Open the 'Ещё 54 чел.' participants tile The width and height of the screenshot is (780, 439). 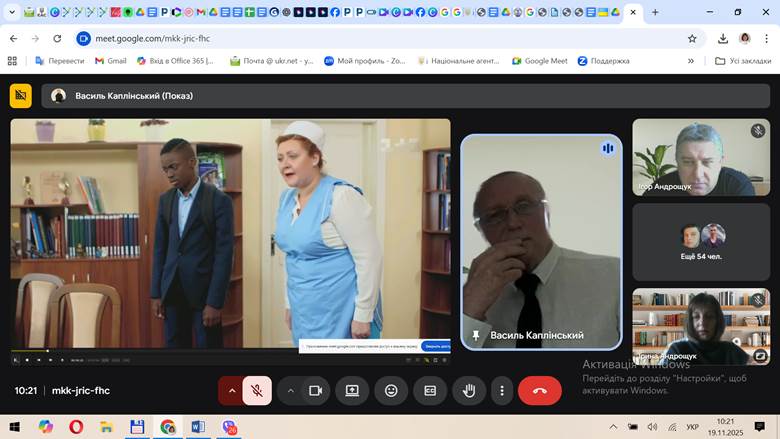tap(700, 242)
